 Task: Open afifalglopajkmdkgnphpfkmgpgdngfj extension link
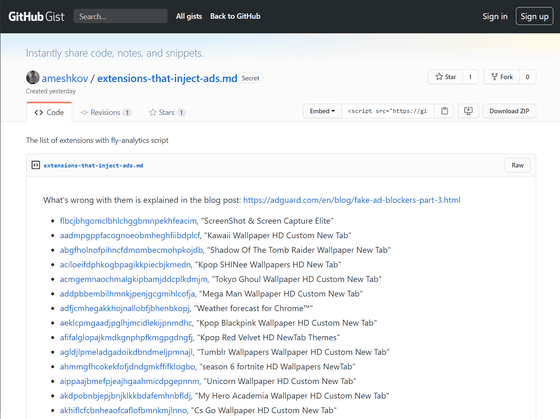(126, 338)
